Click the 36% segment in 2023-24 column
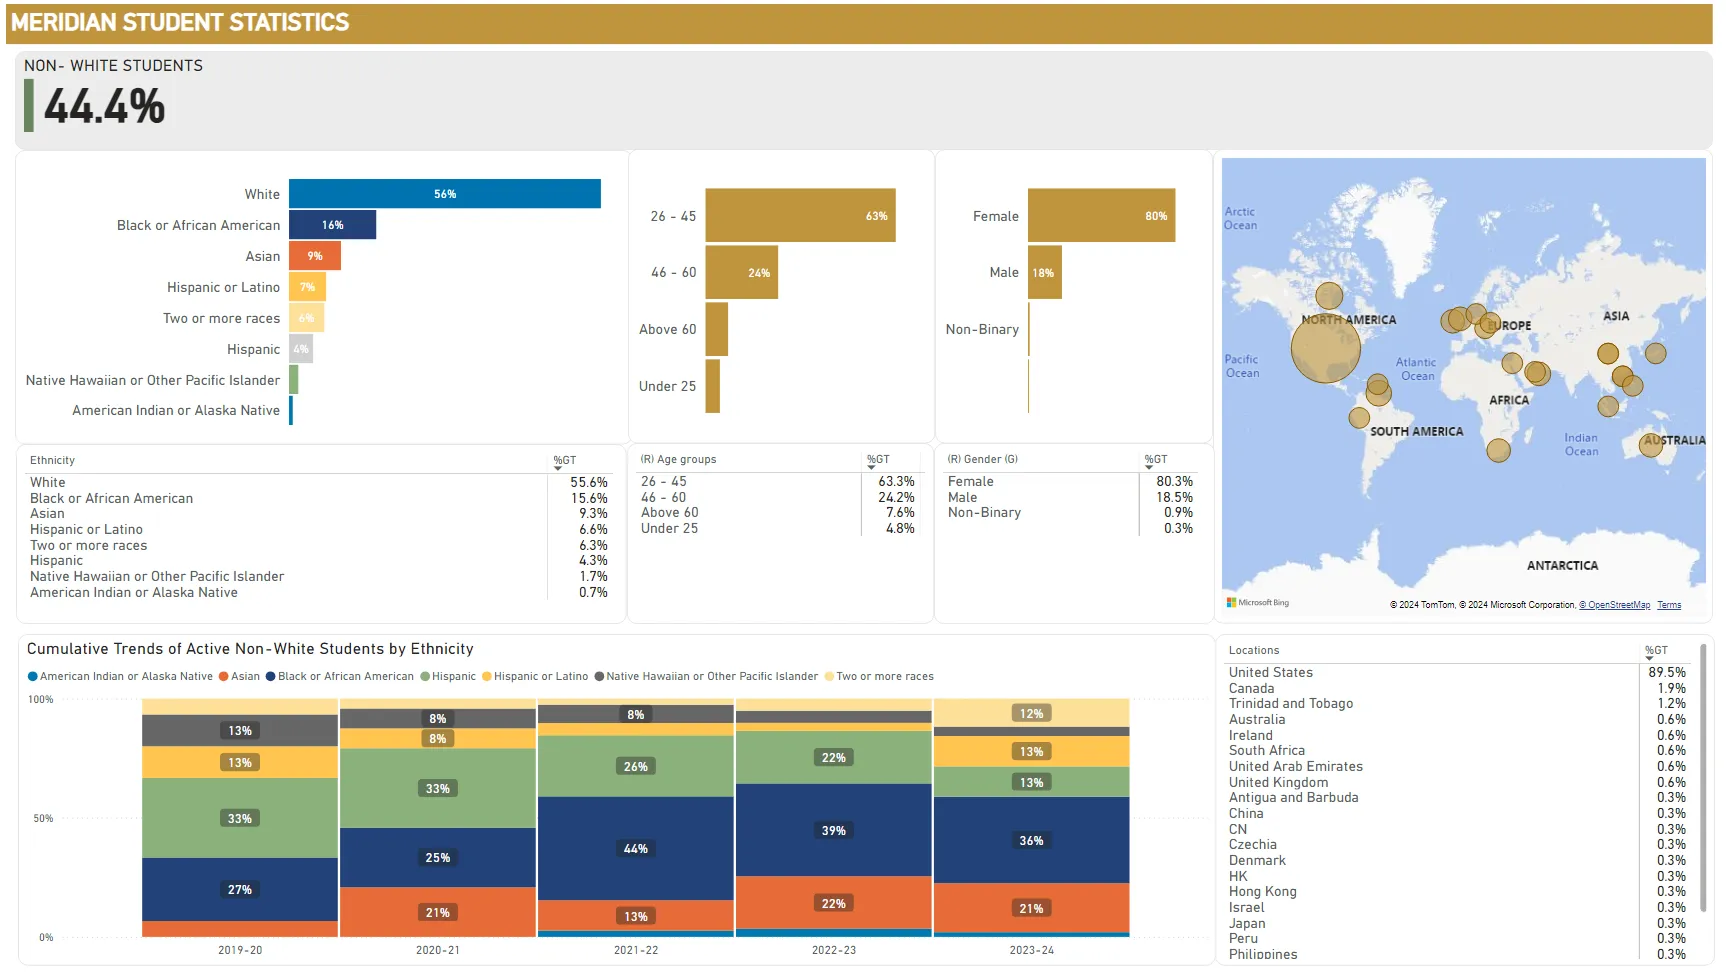 click(1032, 841)
